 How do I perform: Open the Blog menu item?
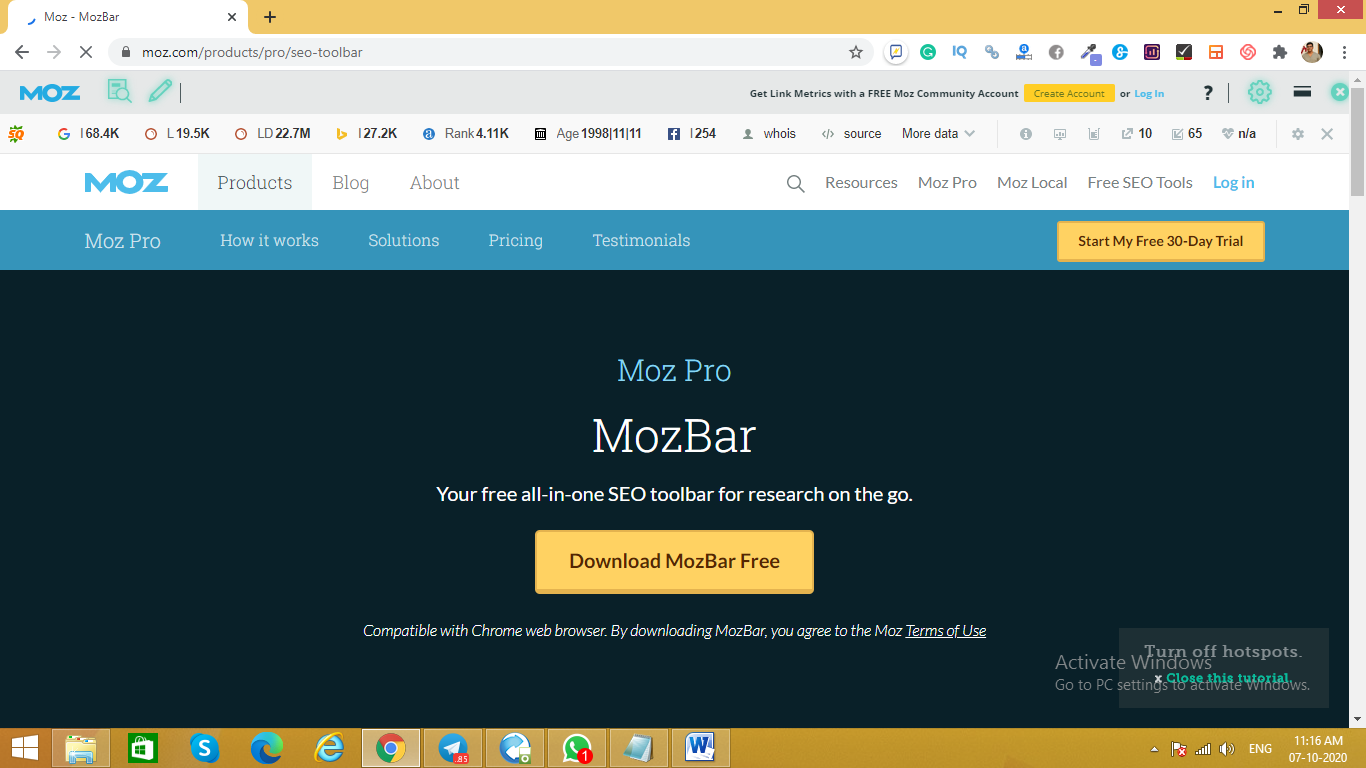click(351, 182)
